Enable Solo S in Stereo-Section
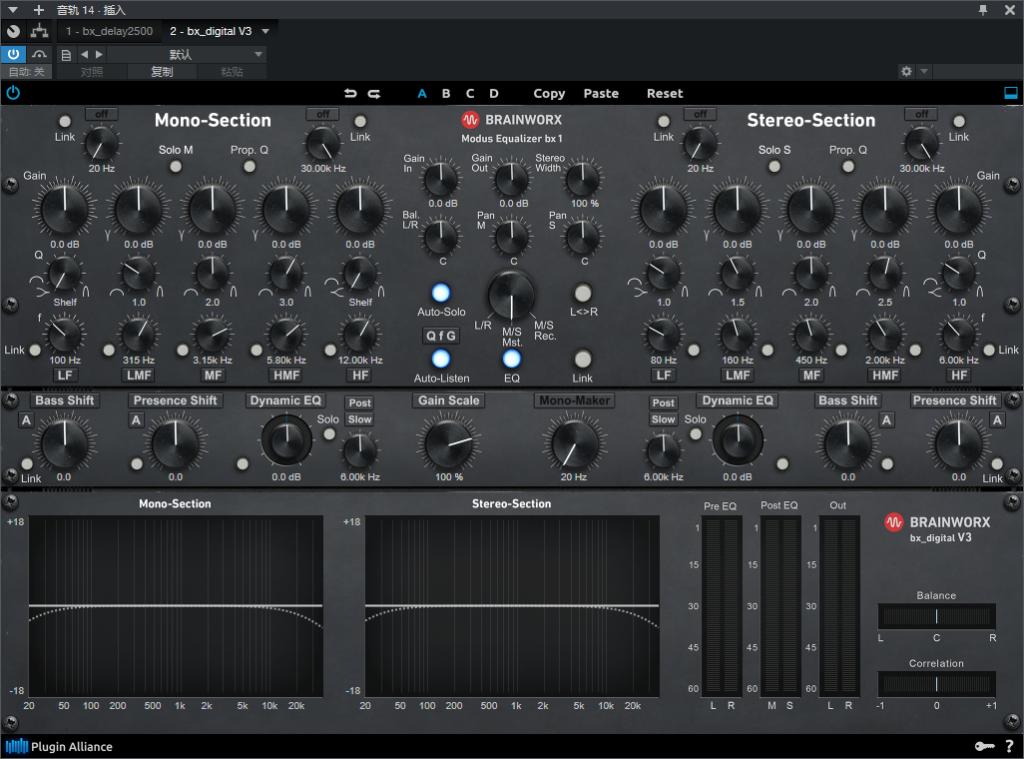 (774, 167)
